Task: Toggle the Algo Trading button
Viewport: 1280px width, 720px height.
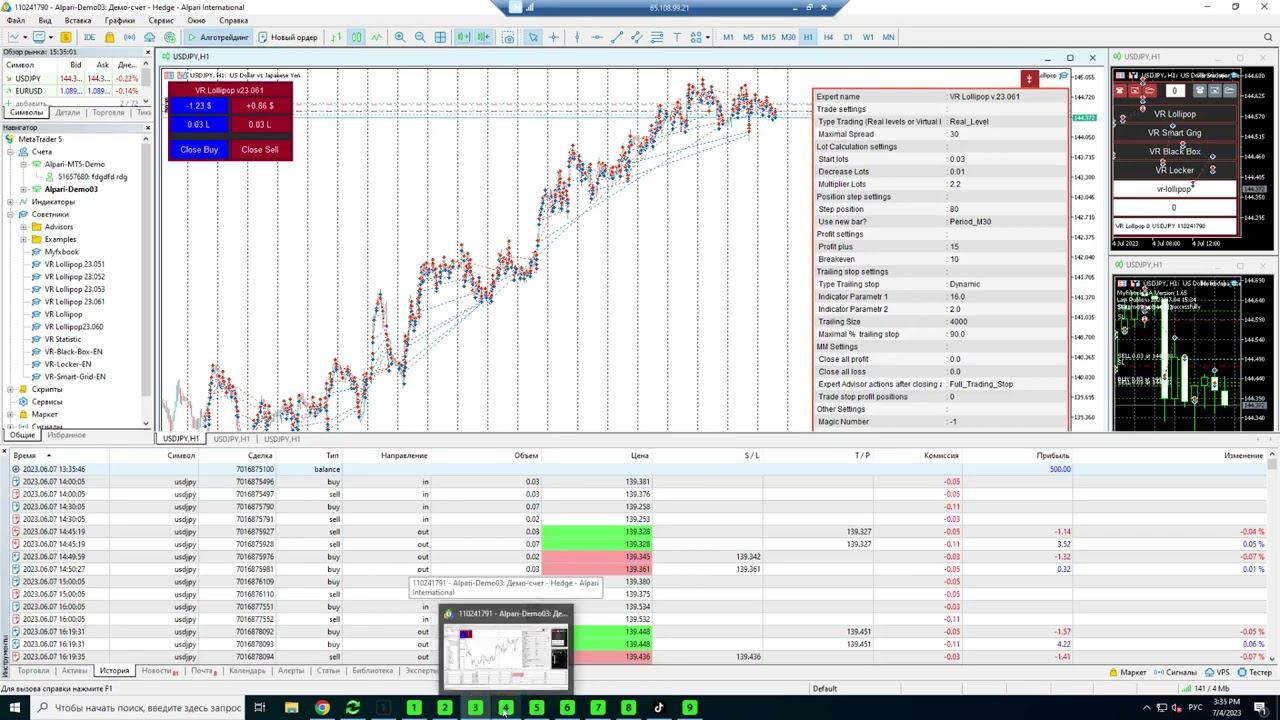Action: pos(218,37)
